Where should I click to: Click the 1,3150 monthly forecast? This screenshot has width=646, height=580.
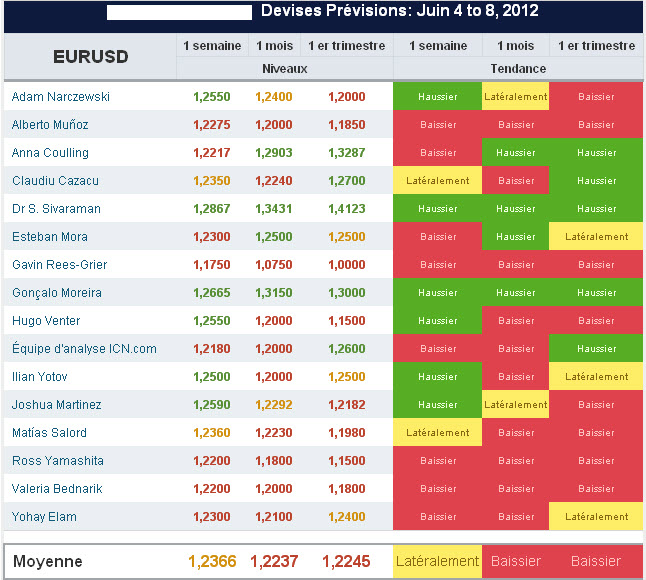(x=274, y=293)
